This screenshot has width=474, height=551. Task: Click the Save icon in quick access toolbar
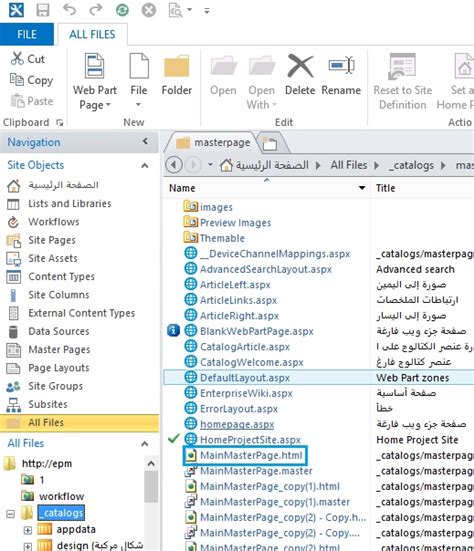43,10
